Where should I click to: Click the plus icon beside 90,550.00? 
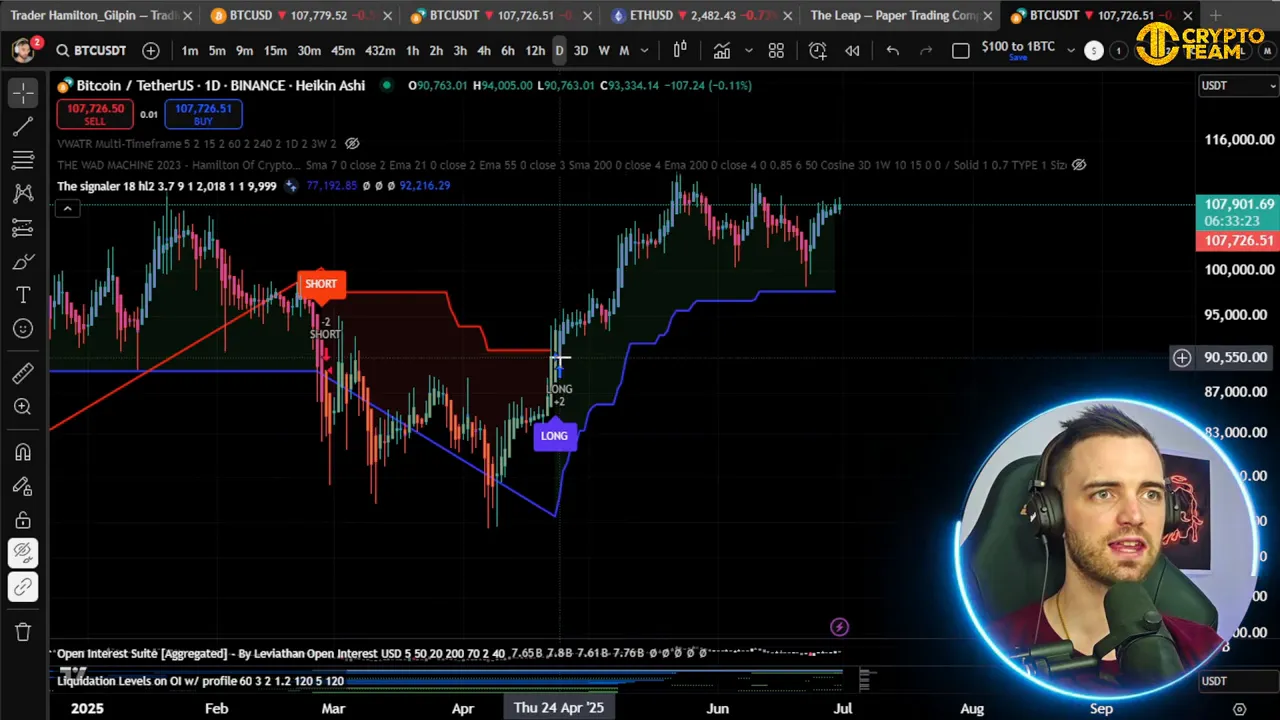pos(1182,357)
